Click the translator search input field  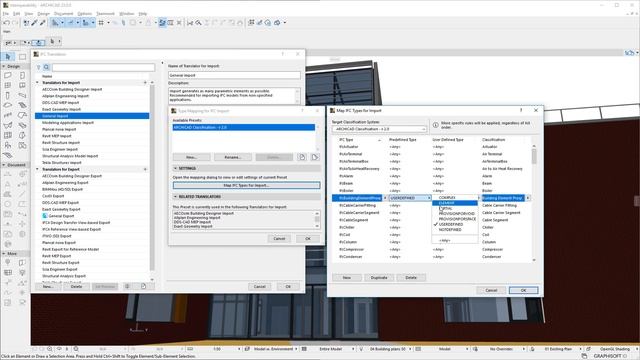point(103,67)
